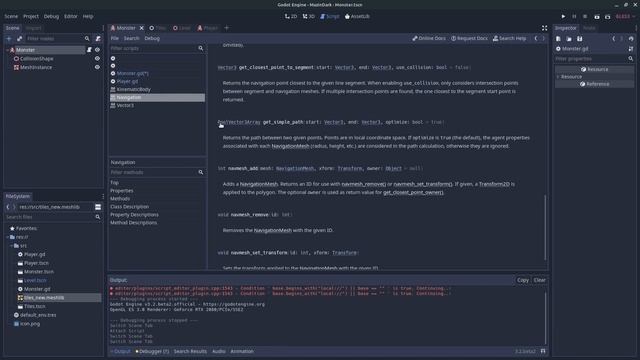Screen dimensions: 640x360
Task: Open the Editor menu
Action: tap(71, 16)
